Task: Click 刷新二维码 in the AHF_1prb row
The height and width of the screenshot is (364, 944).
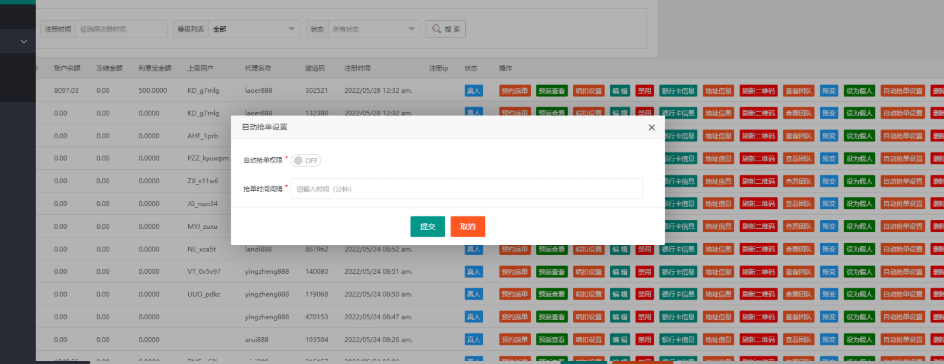Action: point(759,135)
